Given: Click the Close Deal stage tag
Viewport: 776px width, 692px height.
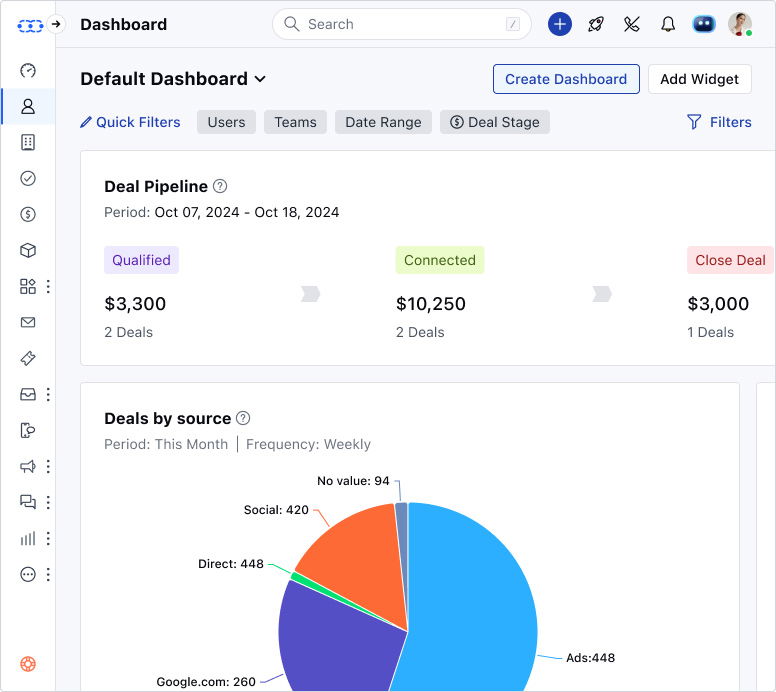Looking at the screenshot, I should tap(730, 260).
